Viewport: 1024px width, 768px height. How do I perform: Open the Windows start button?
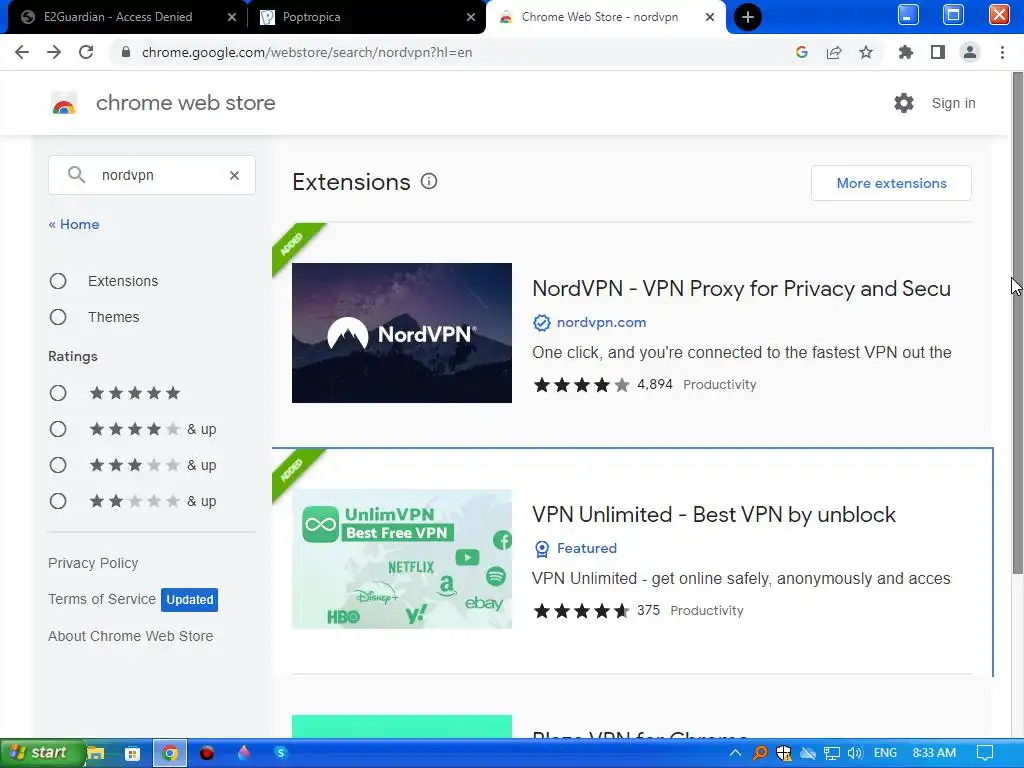[x=42, y=752]
